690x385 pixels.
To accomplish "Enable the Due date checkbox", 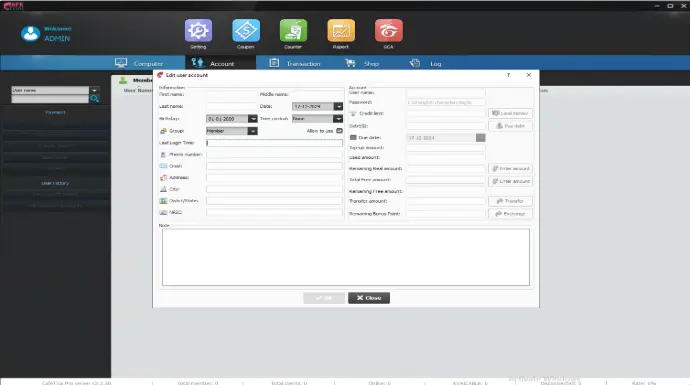I will [352, 138].
